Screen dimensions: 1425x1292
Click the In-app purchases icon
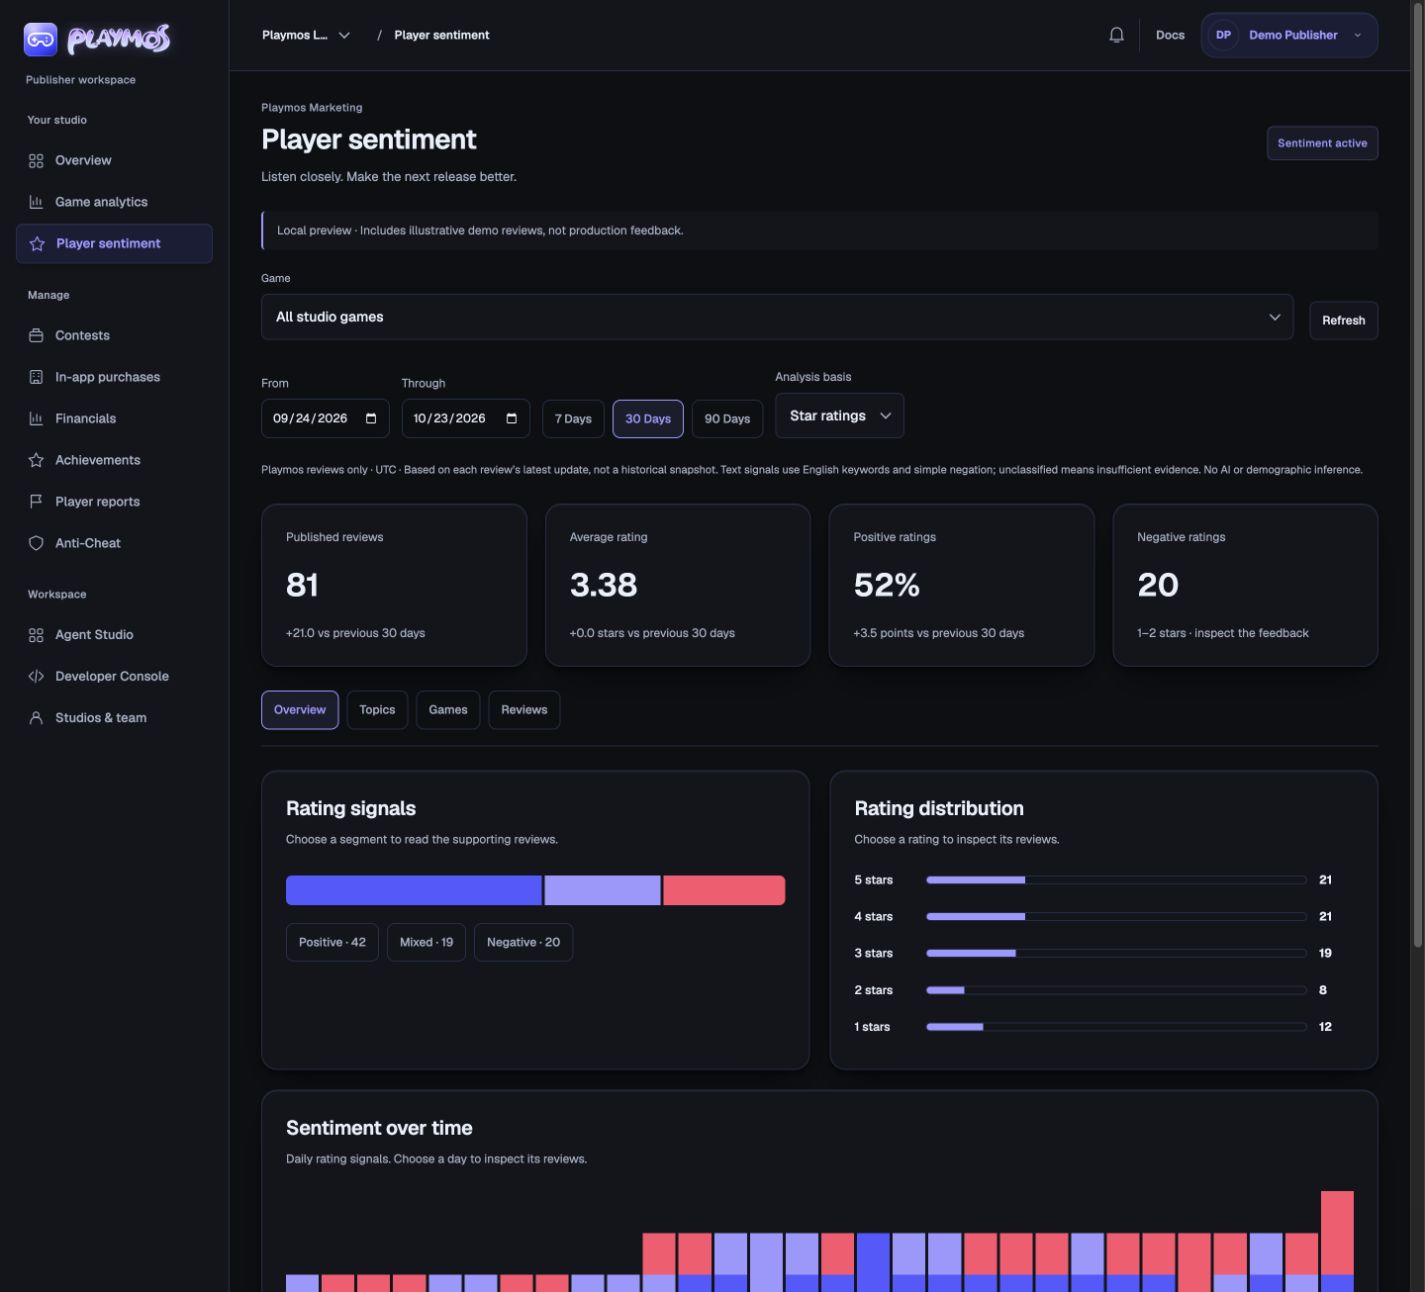(36, 377)
